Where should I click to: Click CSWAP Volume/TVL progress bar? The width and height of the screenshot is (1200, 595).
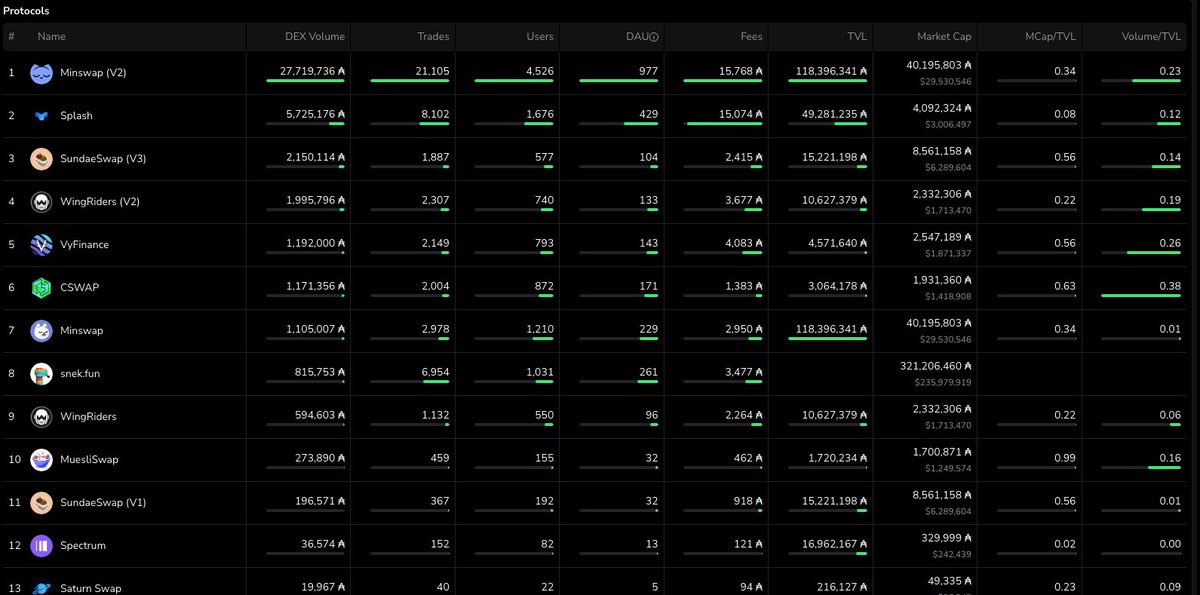pyautogui.click(x=1141, y=296)
